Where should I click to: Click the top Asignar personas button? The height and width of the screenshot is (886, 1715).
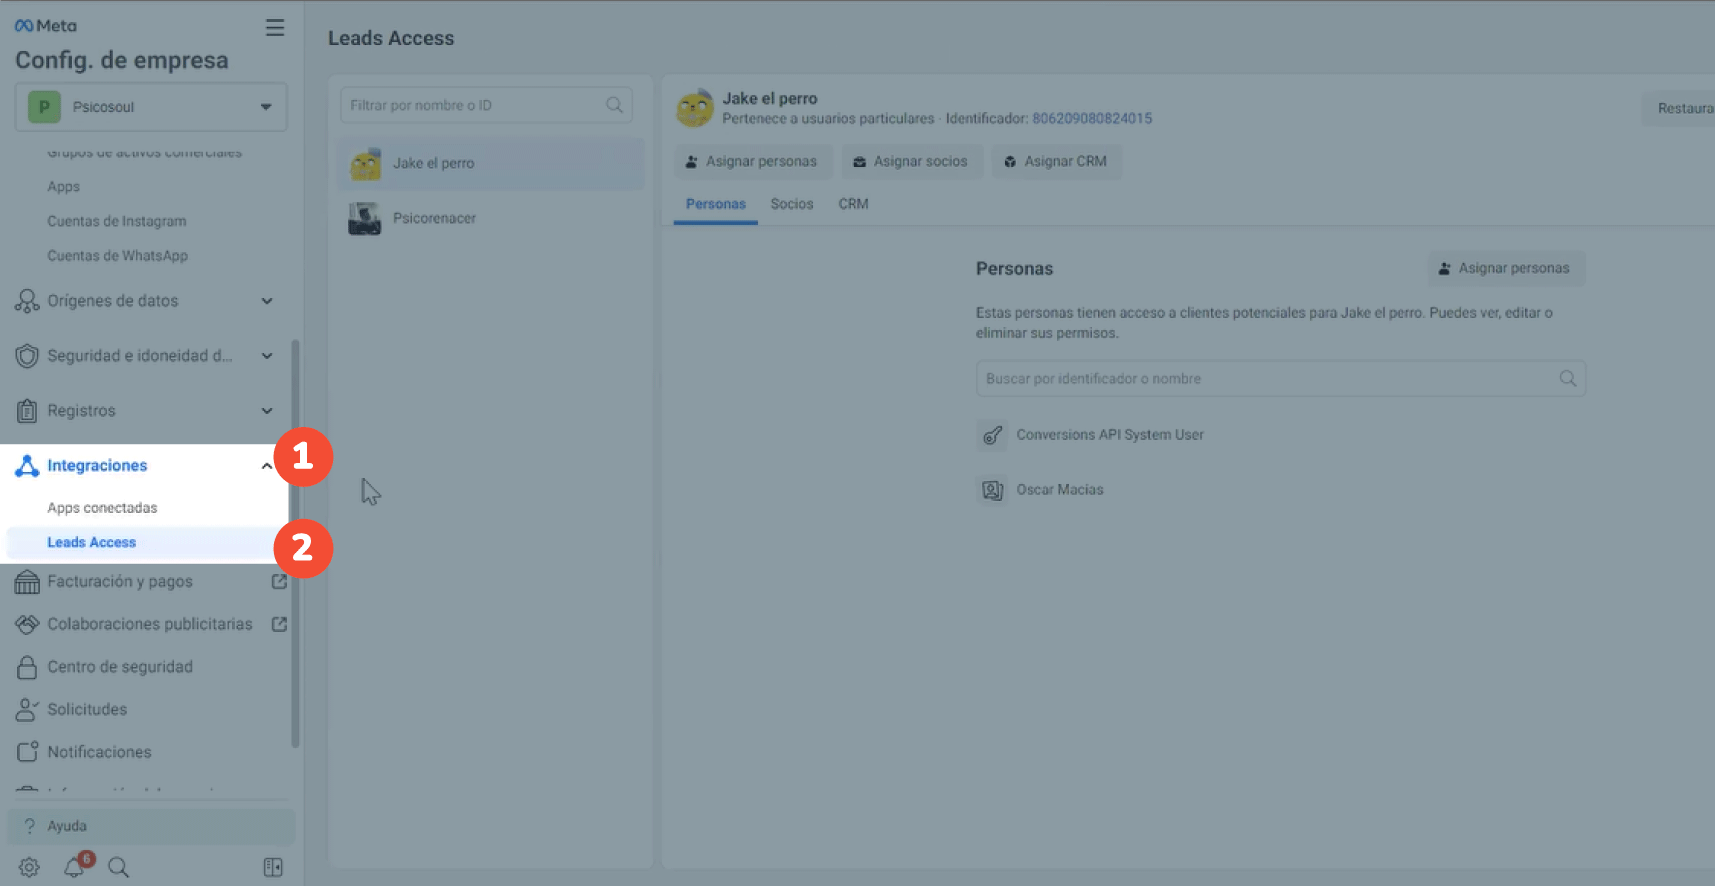(x=752, y=162)
